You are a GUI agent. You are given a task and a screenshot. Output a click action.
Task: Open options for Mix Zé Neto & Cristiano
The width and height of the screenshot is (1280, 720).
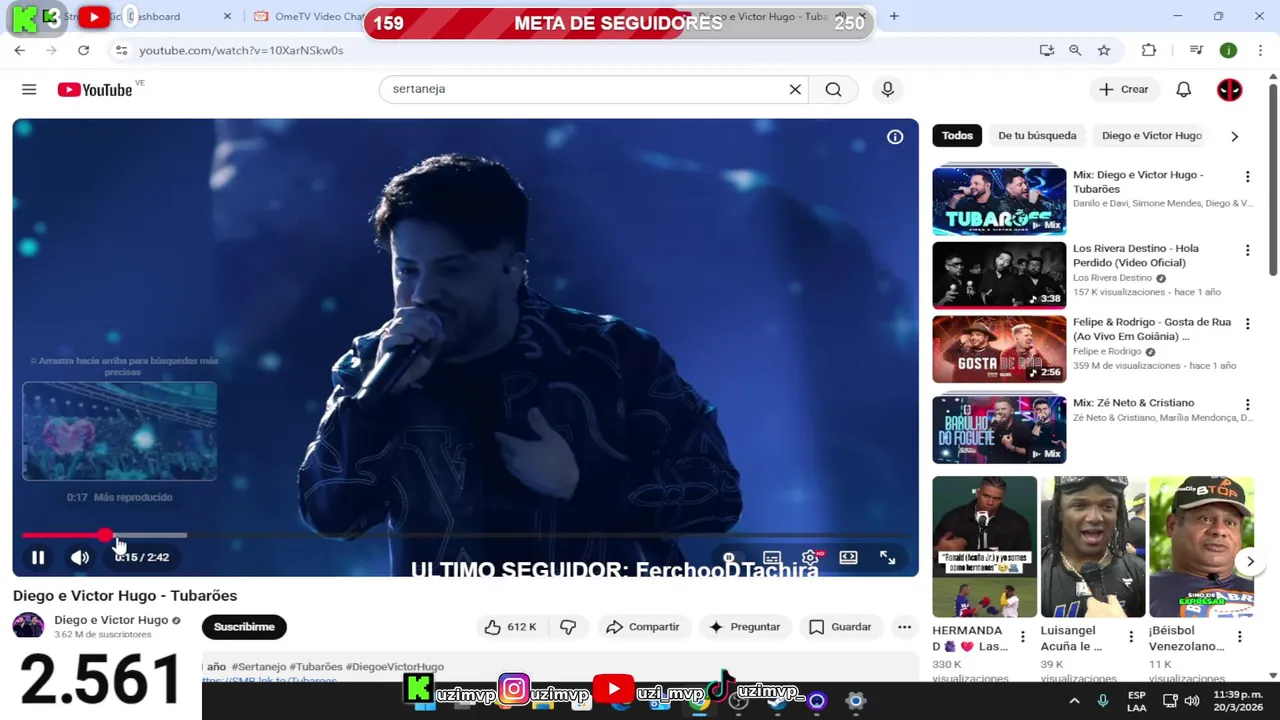1247,405
